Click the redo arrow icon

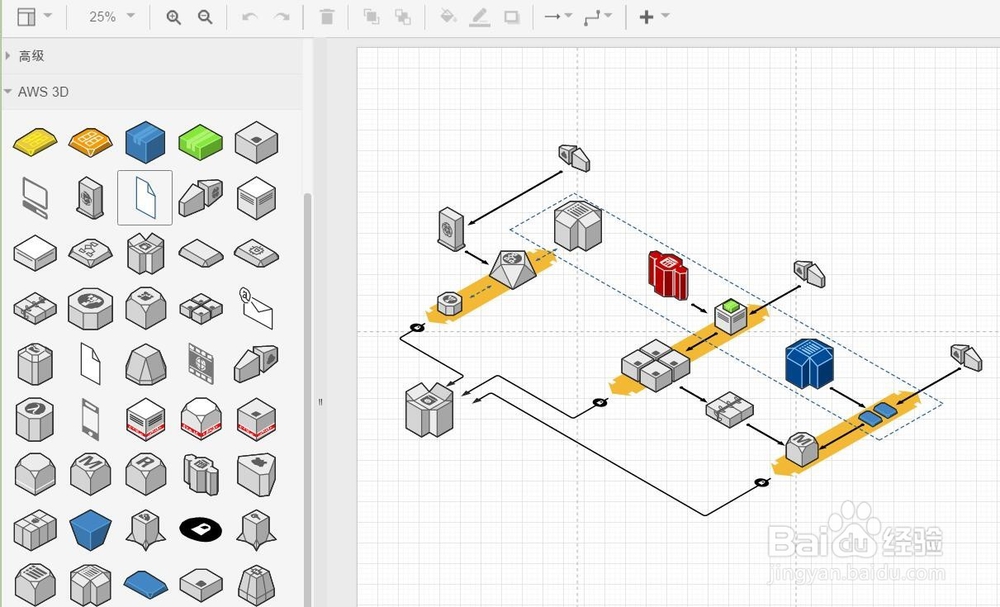click(x=281, y=17)
